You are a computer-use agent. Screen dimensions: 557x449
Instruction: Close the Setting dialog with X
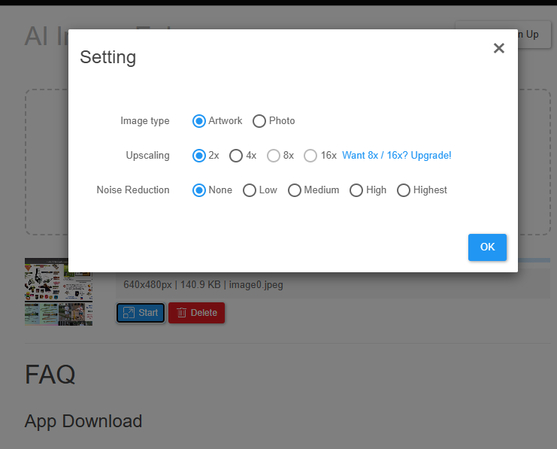point(499,48)
